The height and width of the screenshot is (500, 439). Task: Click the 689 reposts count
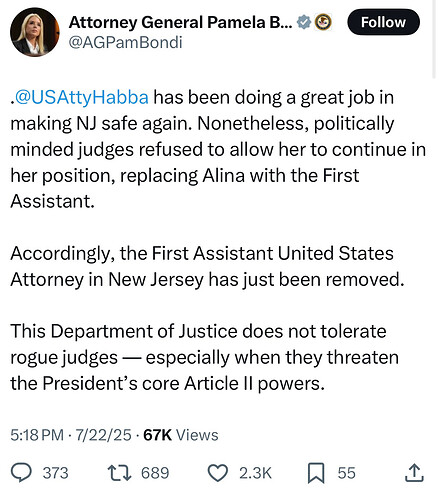click(x=155, y=473)
